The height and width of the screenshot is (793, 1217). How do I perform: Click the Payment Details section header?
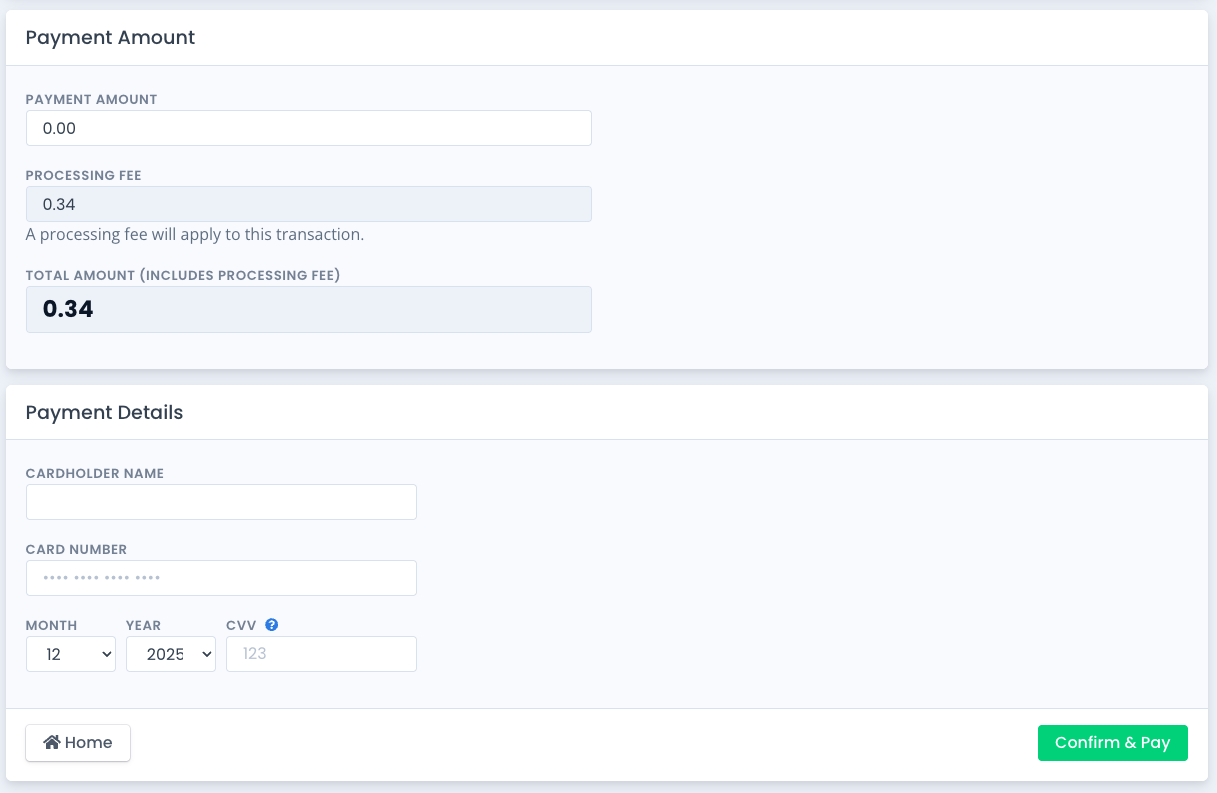[x=104, y=412]
